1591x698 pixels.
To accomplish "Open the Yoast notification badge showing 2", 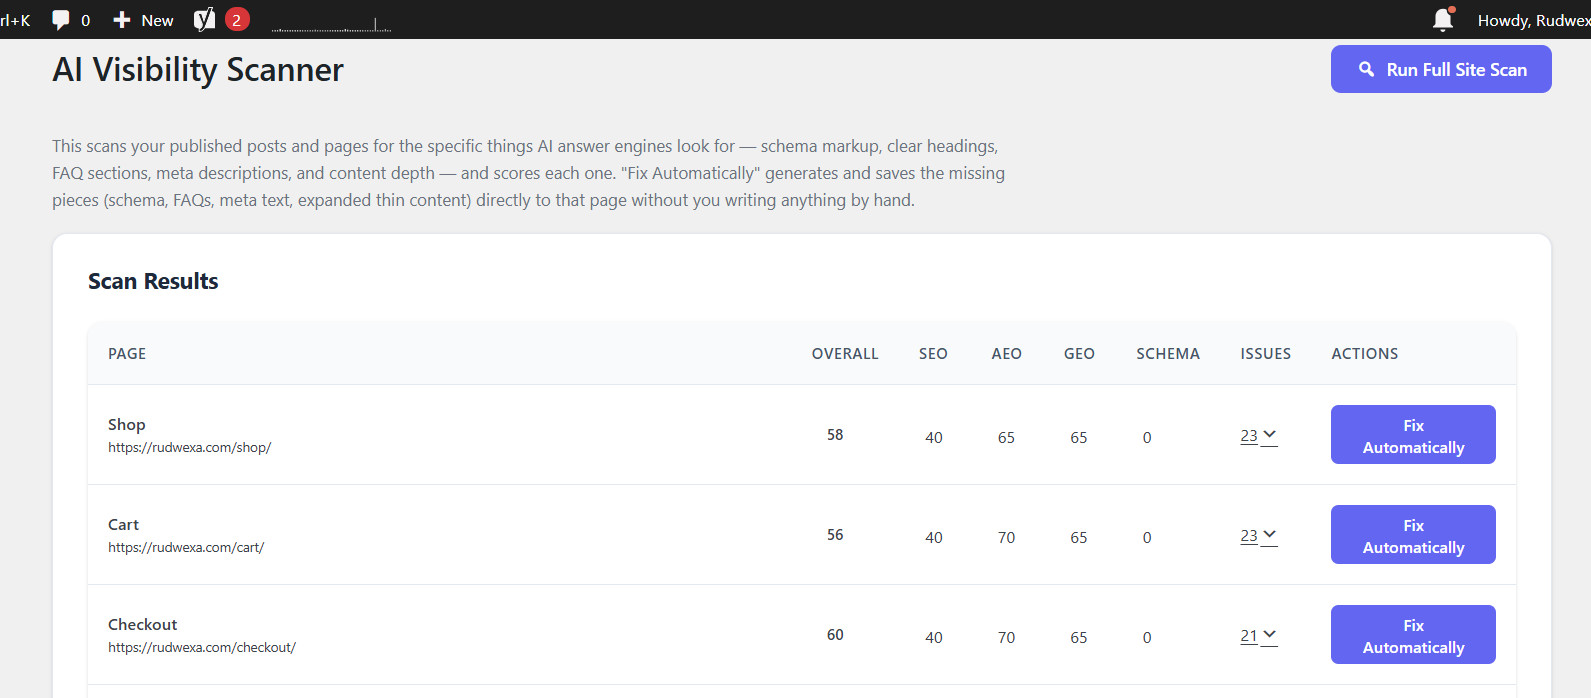I will coord(237,19).
